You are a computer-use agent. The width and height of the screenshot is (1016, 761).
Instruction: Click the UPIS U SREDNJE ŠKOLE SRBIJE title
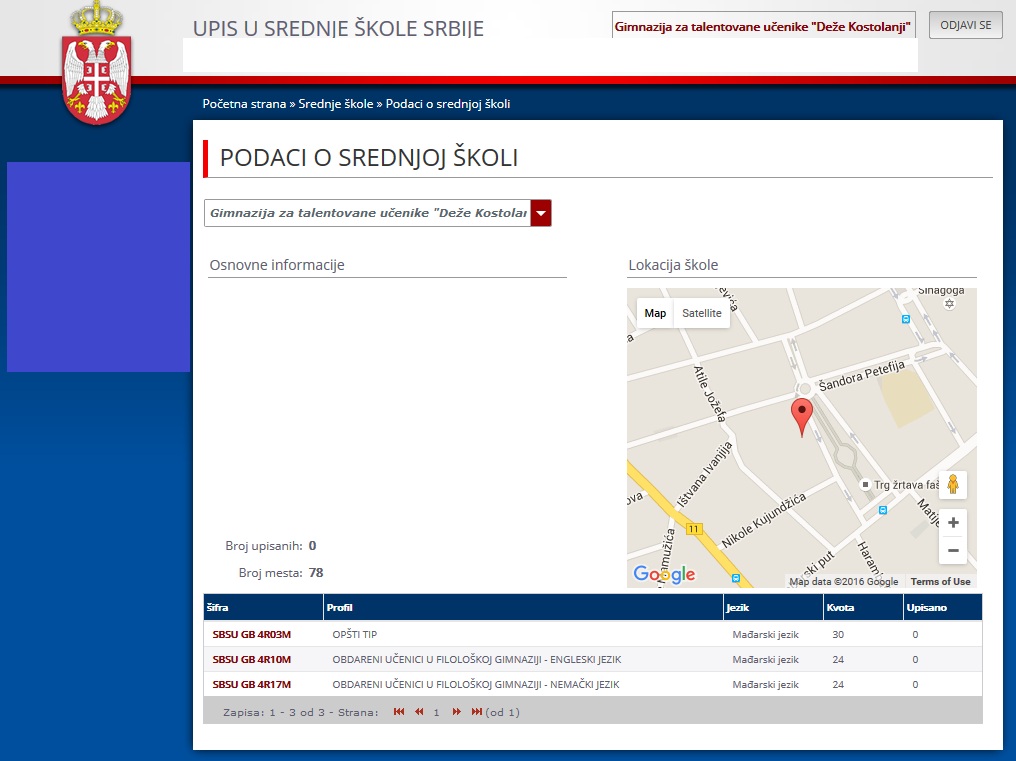338,29
